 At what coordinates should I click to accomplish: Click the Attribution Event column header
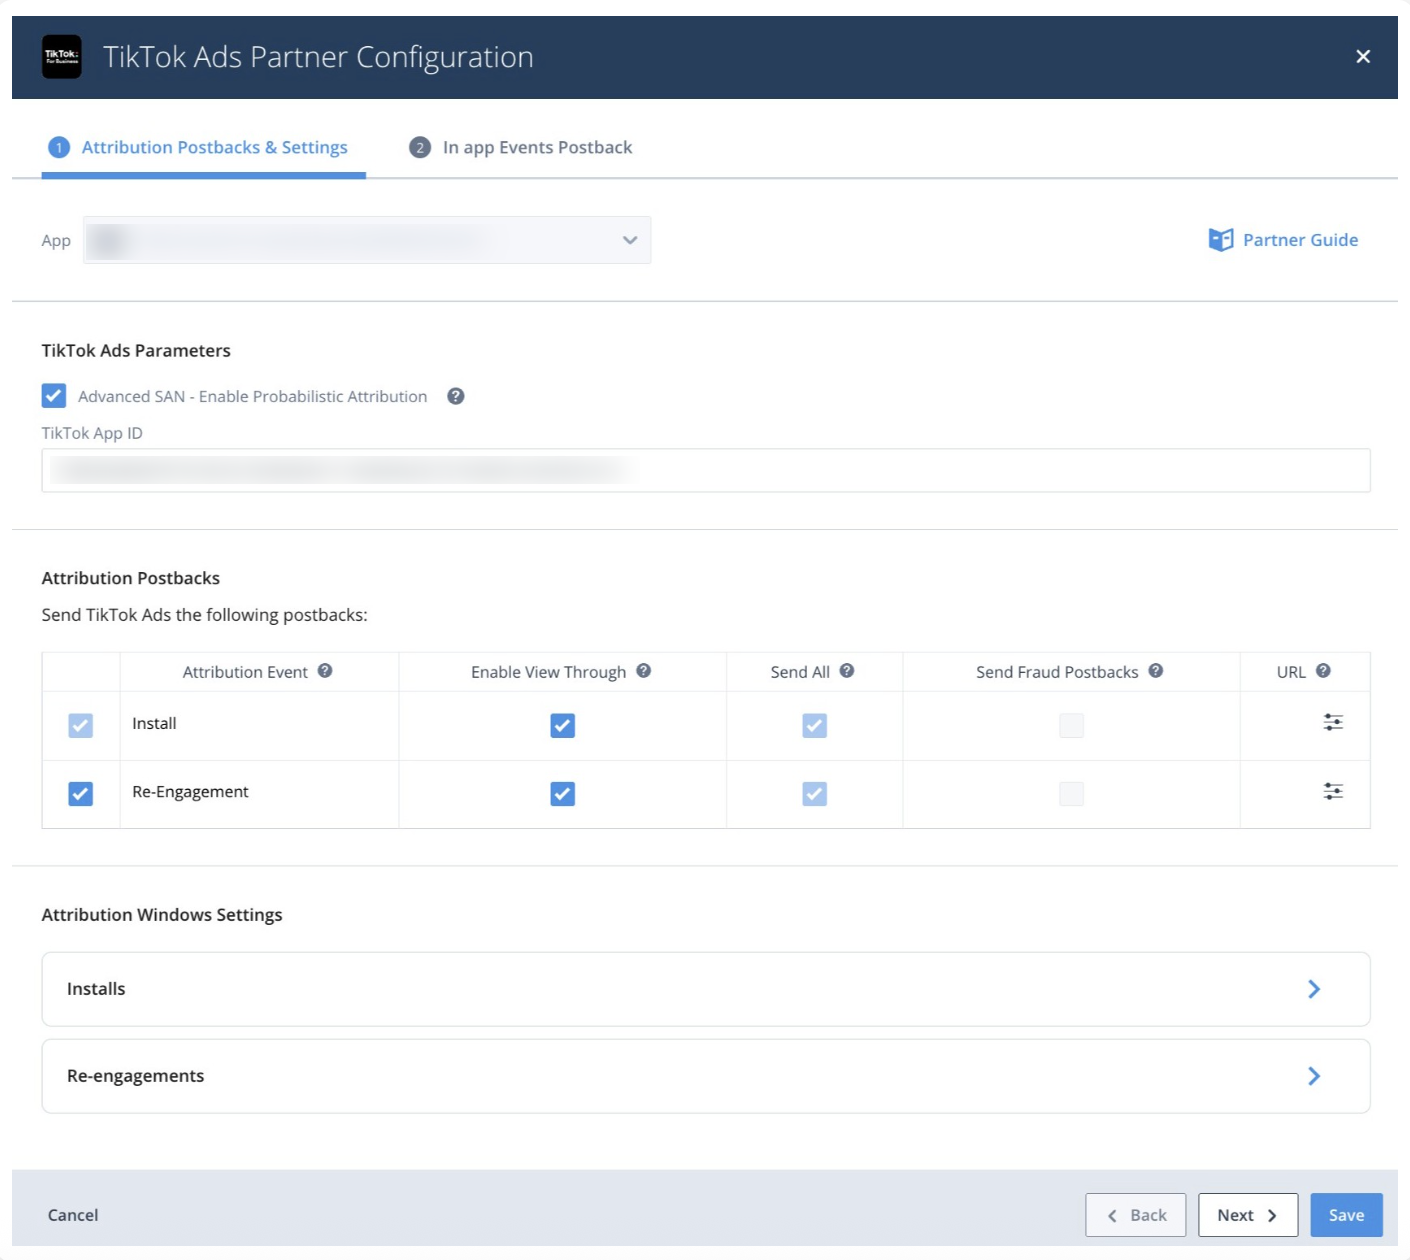[x=245, y=672]
